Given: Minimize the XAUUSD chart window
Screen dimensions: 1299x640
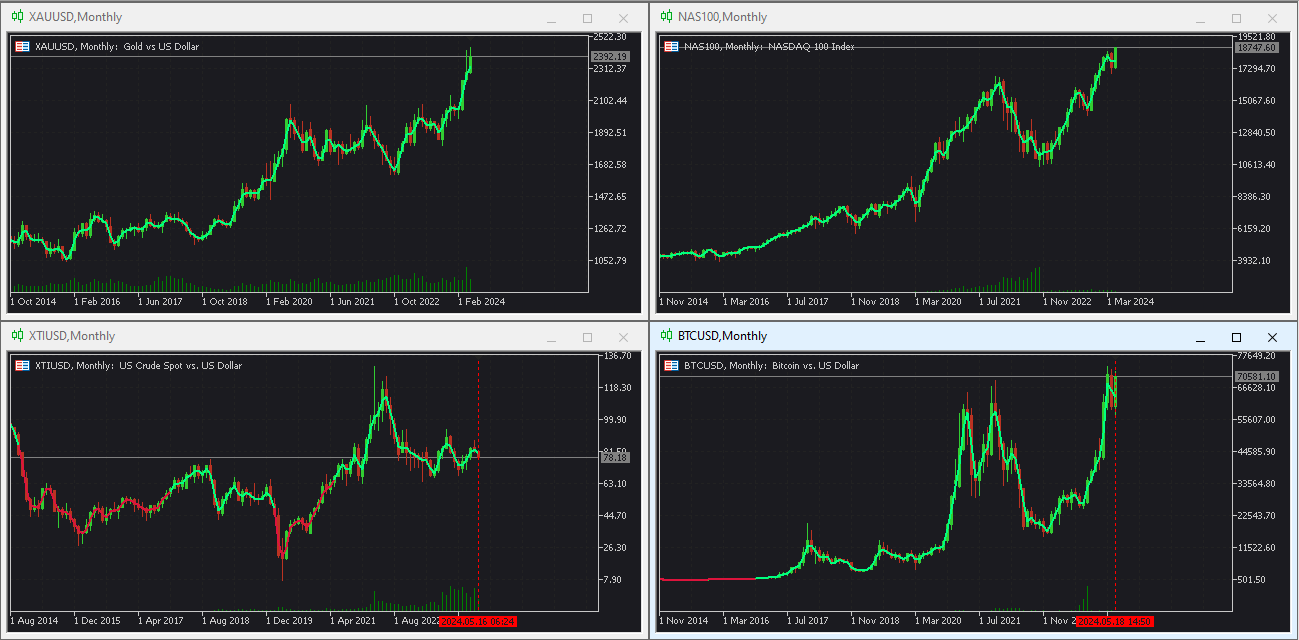Looking at the screenshot, I should [551, 18].
